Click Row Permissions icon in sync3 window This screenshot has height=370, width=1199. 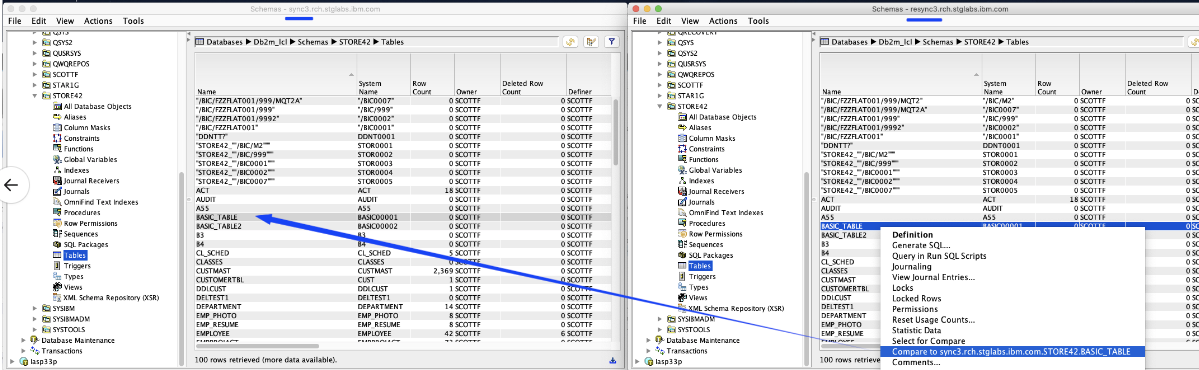pyautogui.click(x=57, y=223)
